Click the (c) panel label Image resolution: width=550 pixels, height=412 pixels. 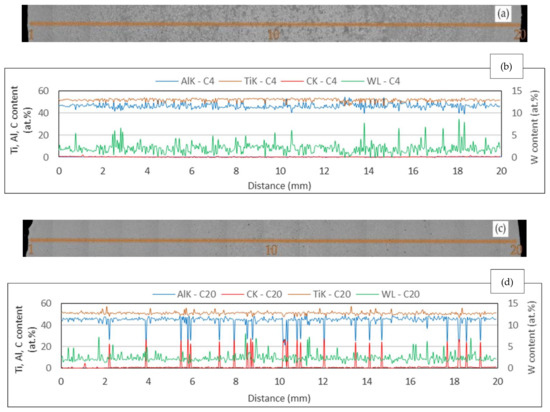[500, 229]
